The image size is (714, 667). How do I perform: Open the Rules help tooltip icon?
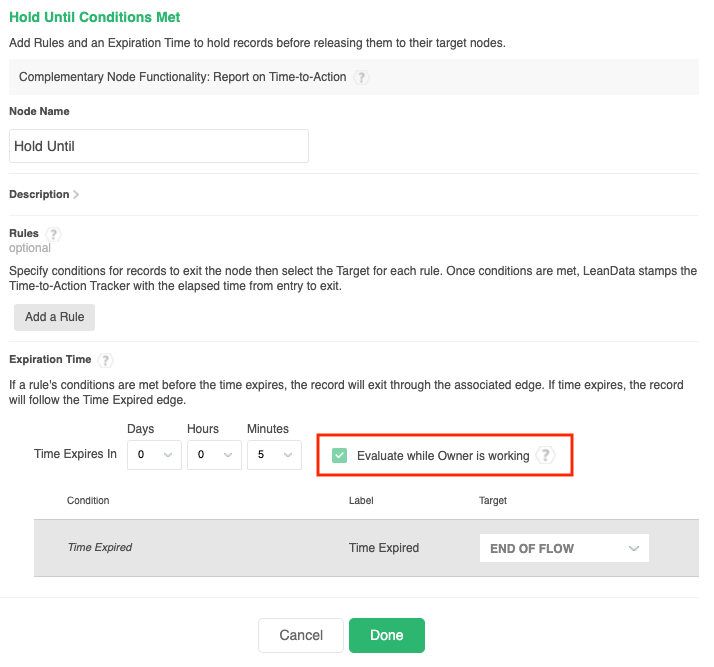tap(54, 234)
